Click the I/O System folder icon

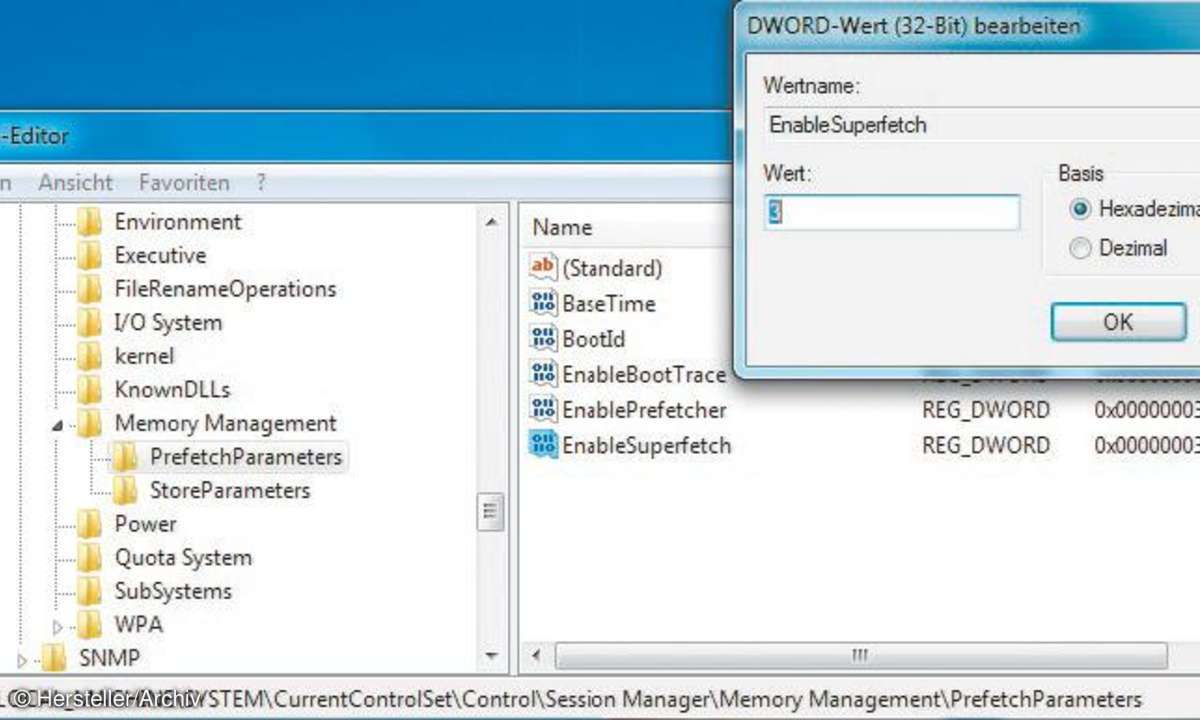90,323
